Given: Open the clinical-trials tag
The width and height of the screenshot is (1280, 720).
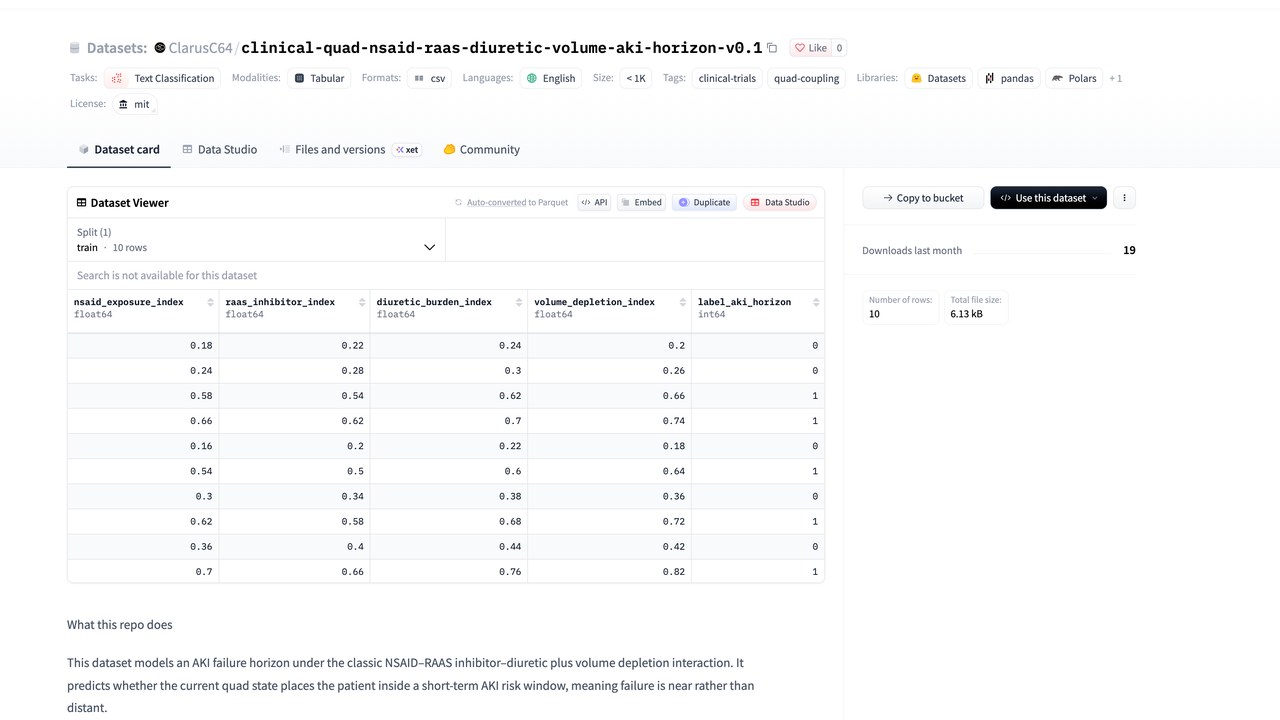Looking at the screenshot, I should [727, 78].
